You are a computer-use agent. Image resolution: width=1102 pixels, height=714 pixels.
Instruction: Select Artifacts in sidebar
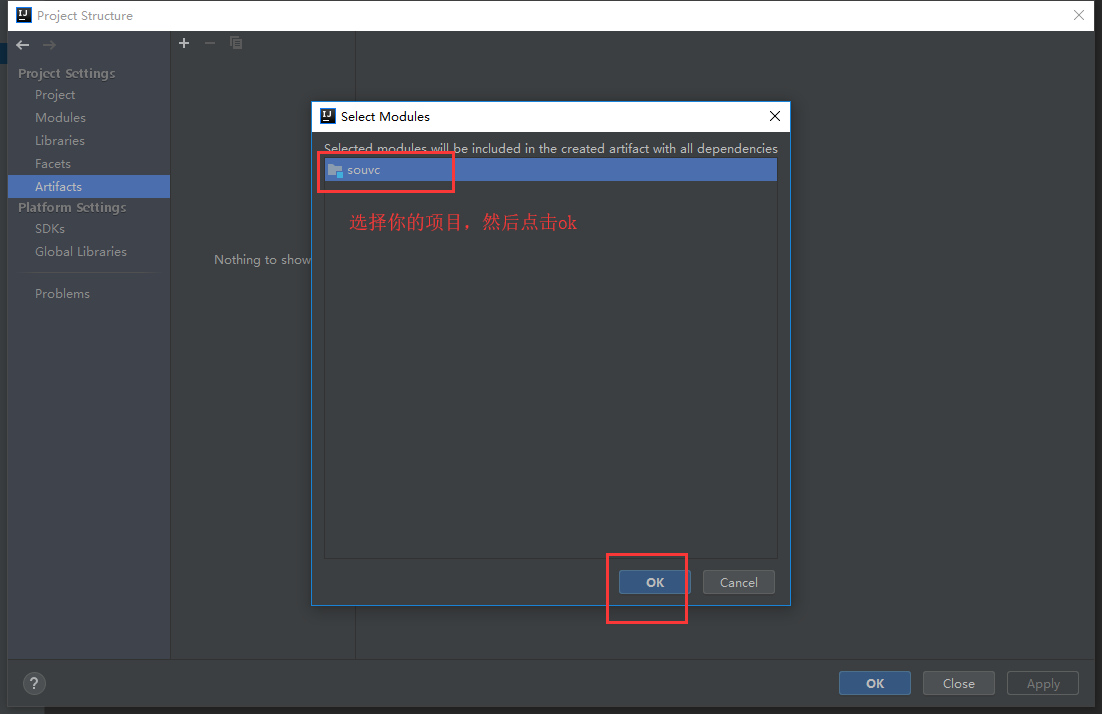(89, 186)
